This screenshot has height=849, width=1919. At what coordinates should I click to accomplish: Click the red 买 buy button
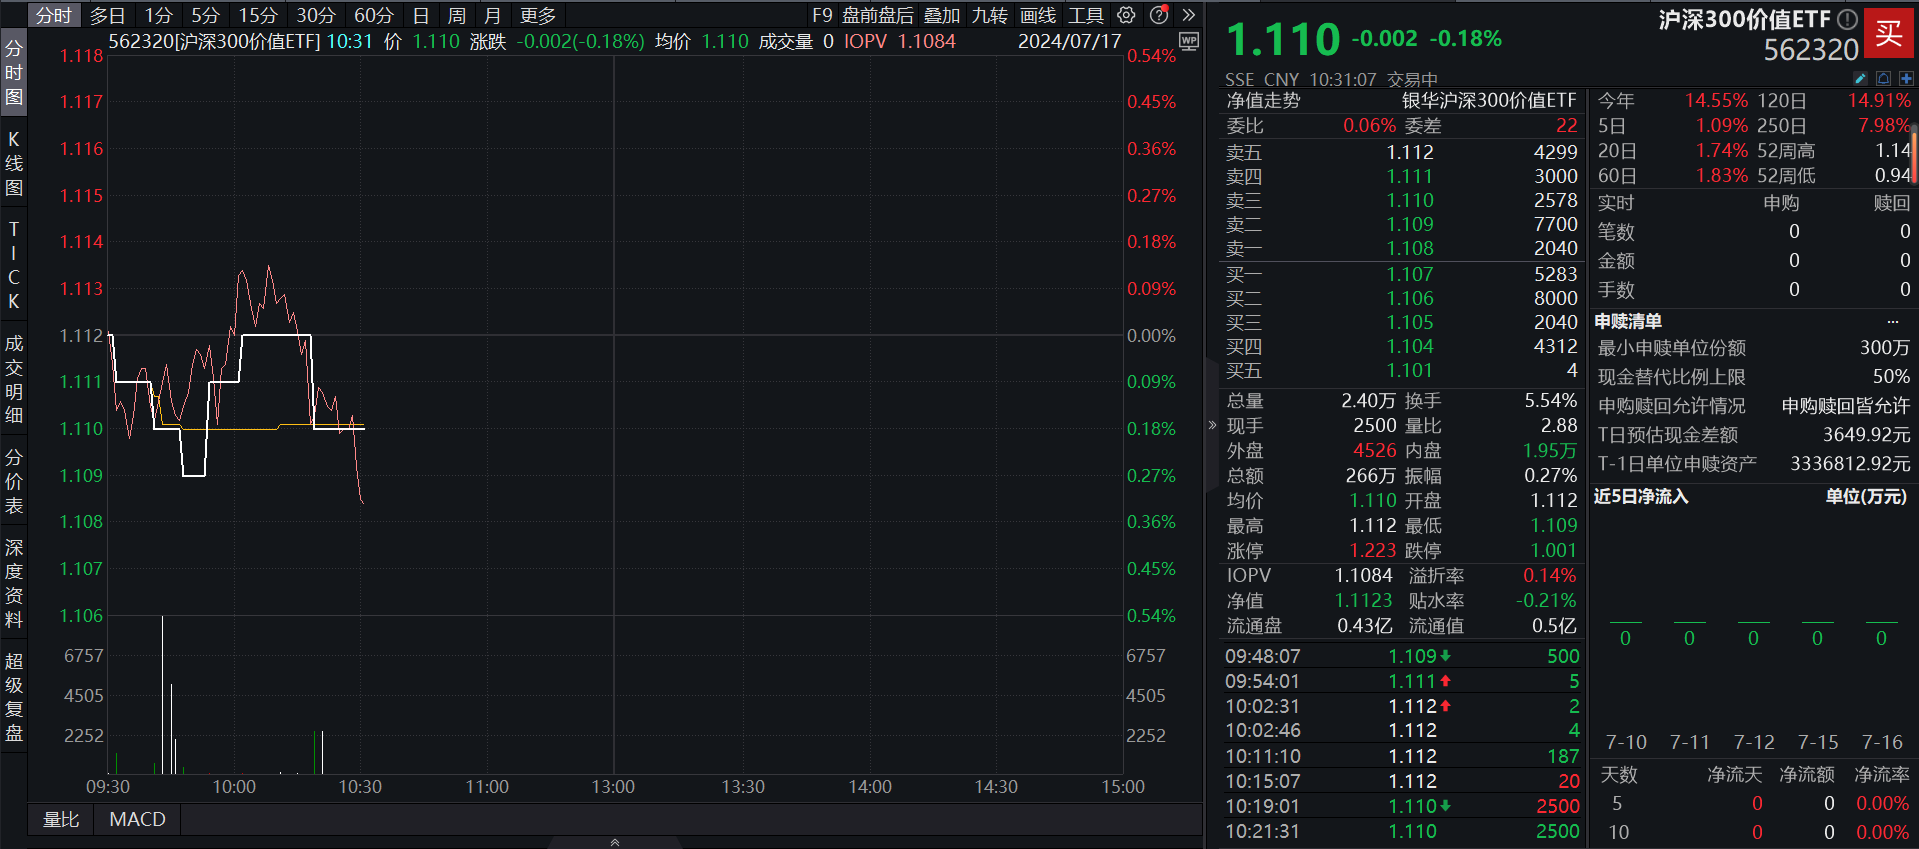[x=1888, y=33]
